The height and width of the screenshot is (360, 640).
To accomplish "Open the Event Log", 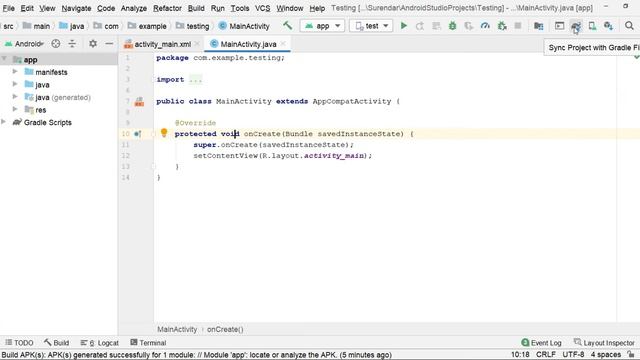I will pyautogui.click(x=542, y=343).
